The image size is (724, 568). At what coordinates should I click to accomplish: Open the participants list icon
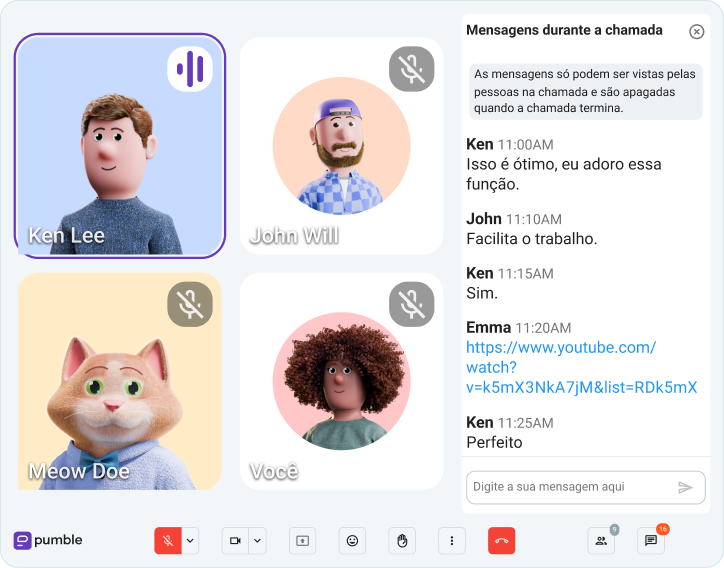pos(600,540)
